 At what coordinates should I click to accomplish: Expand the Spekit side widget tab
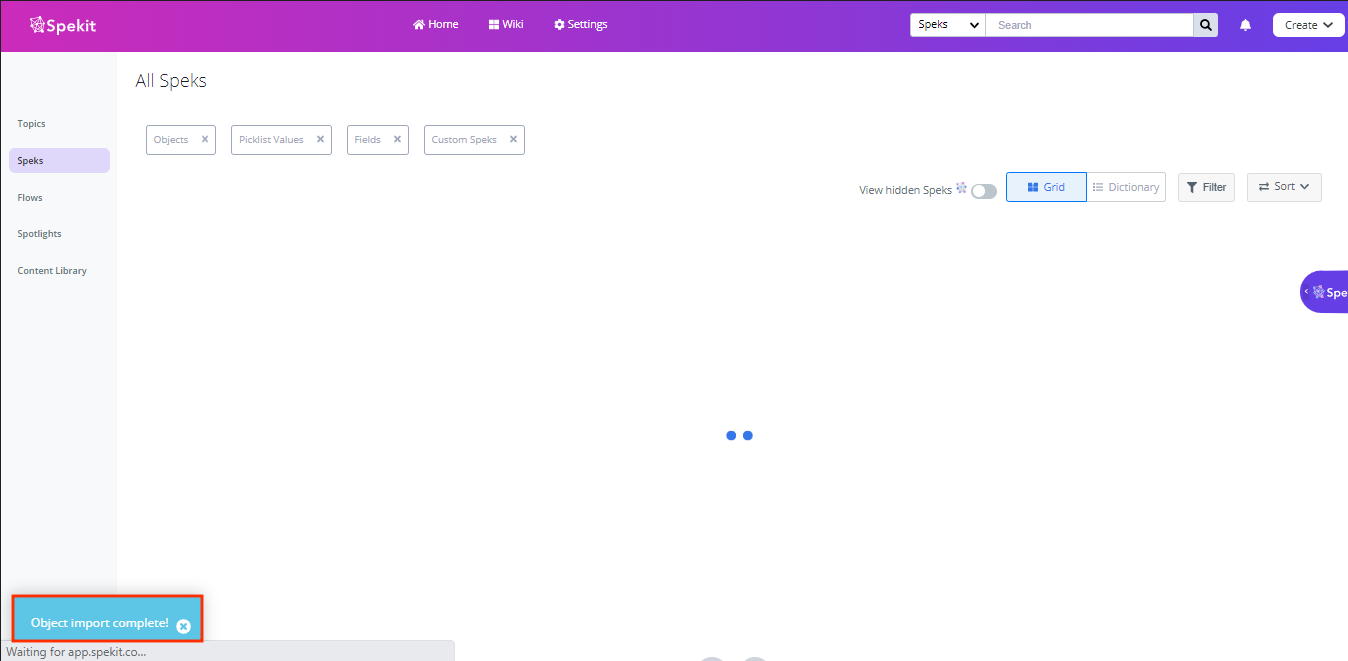(x=1324, y=292)
